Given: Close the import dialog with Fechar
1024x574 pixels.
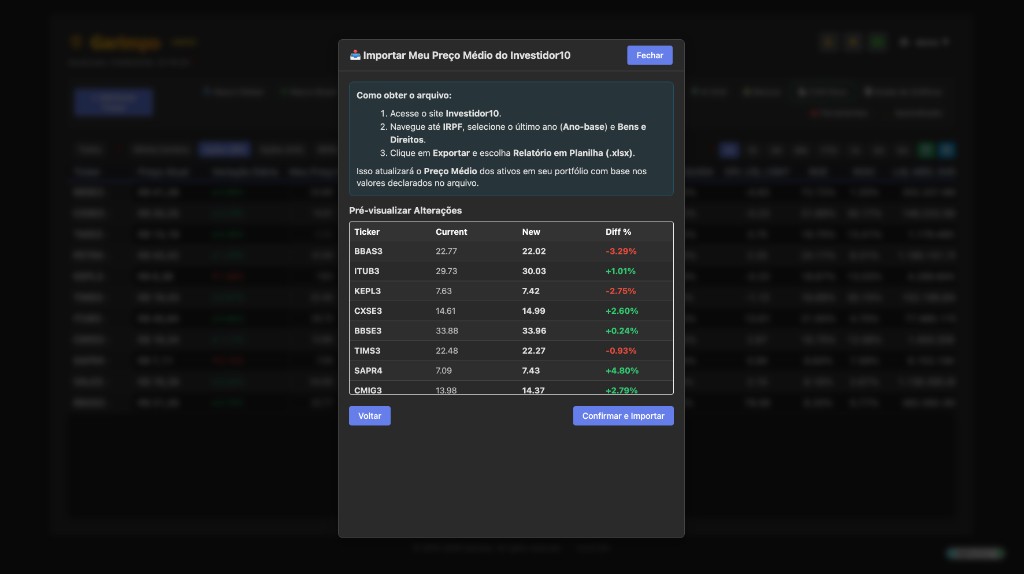Looking at the screenshot, I should tap(649, 56).
